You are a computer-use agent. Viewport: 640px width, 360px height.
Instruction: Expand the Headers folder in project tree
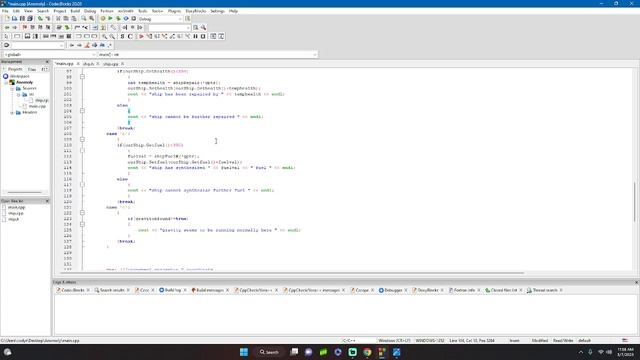tap(12, 112)
